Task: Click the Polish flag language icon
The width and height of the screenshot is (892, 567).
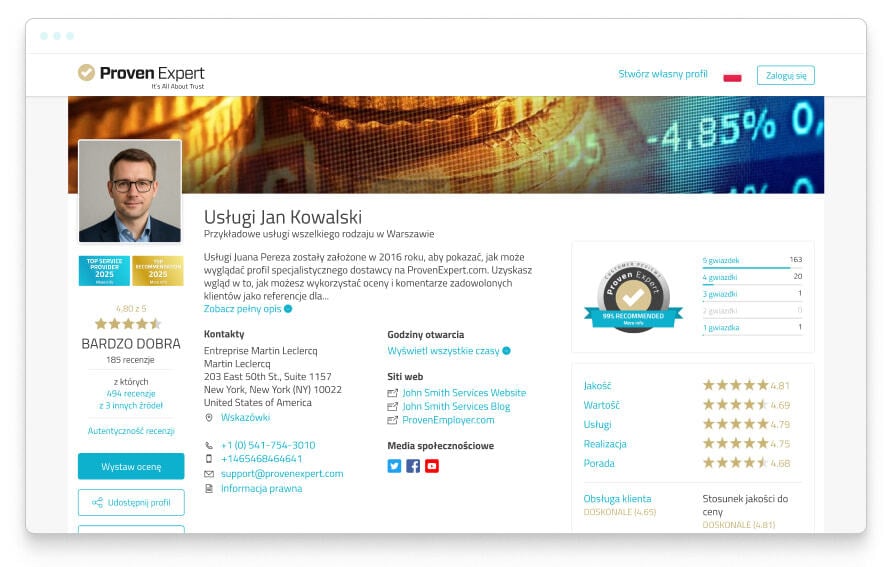Action: coord(732,76)
